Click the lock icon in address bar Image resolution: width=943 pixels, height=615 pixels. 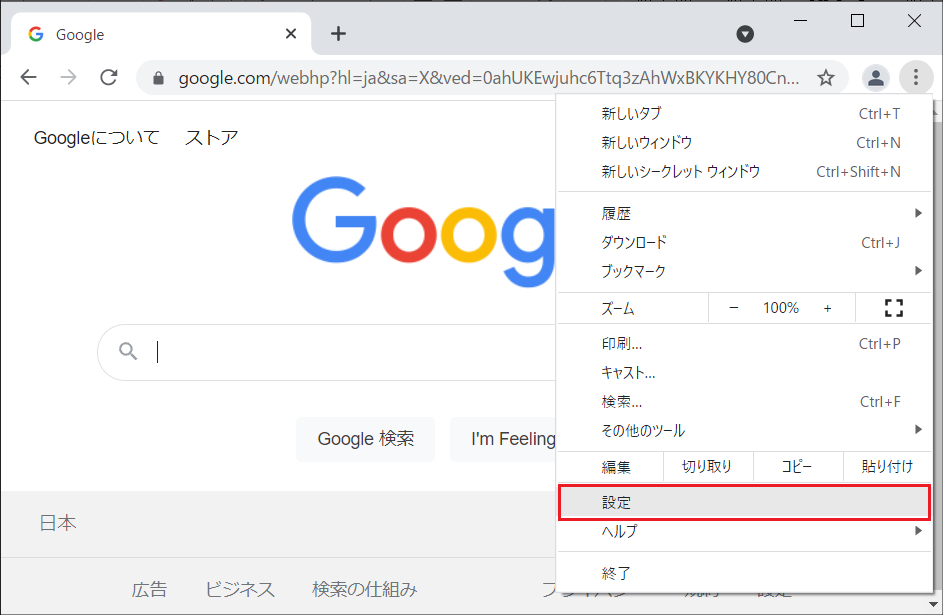tap(158, 78)
